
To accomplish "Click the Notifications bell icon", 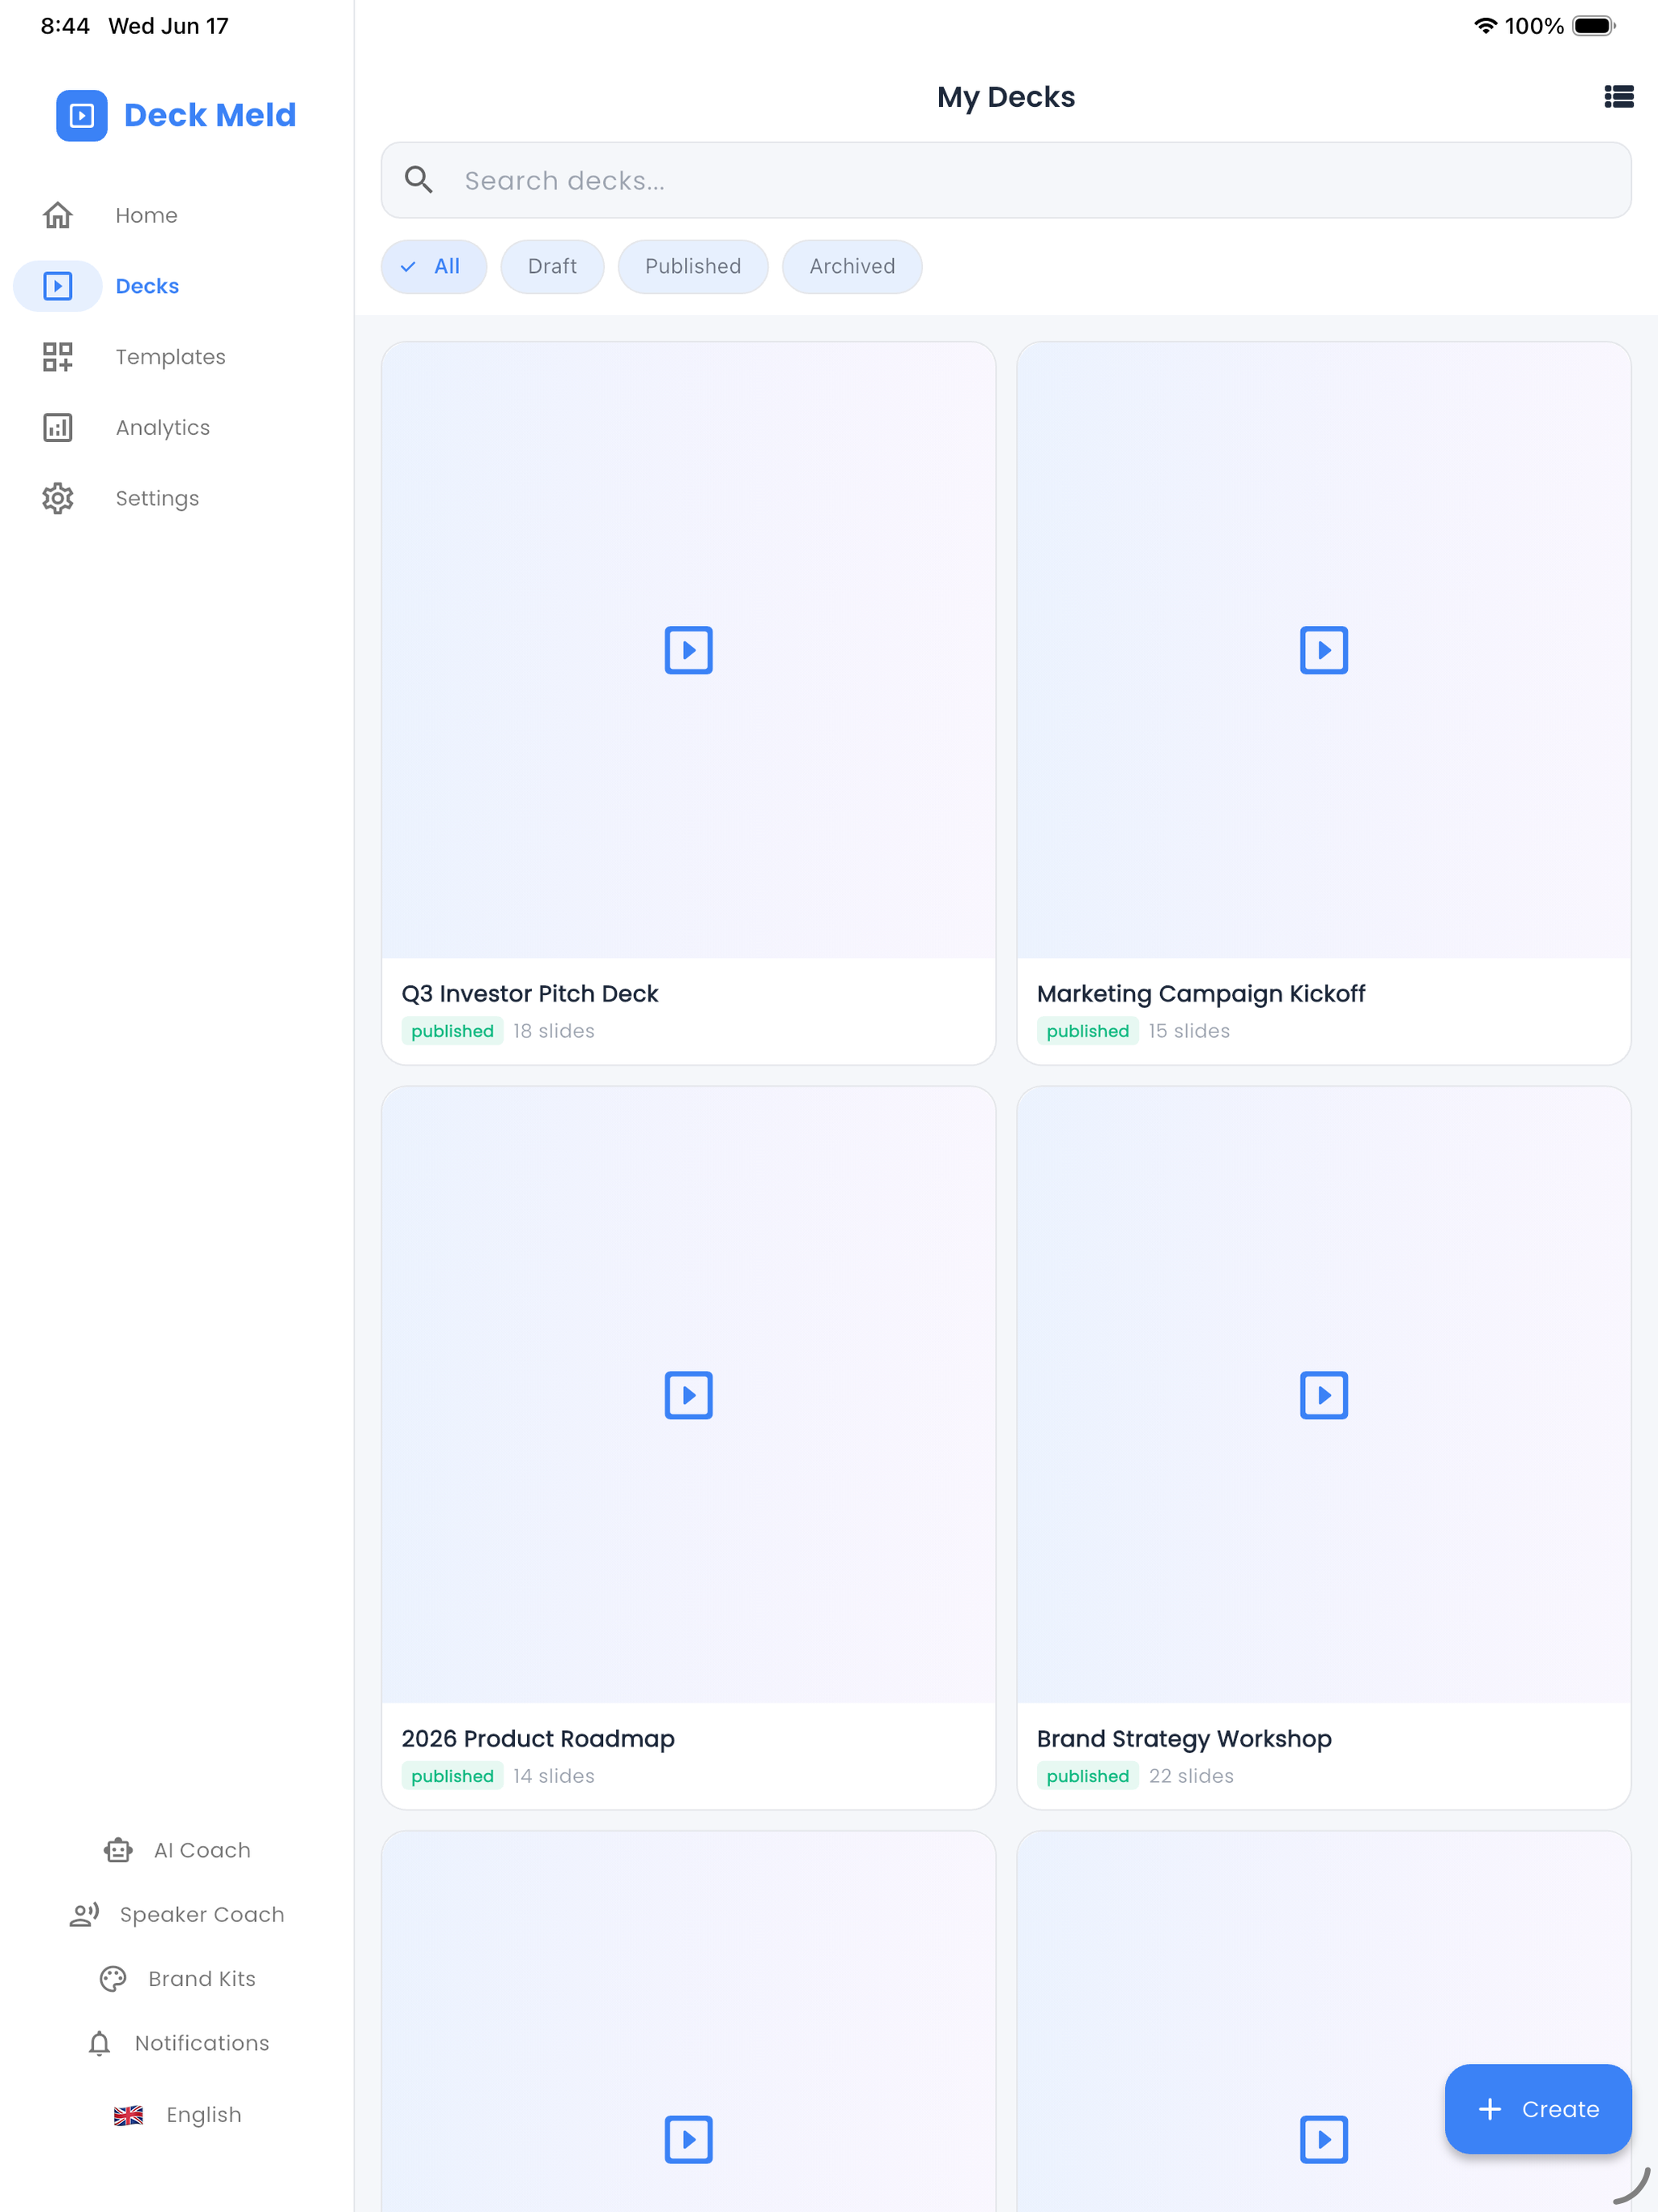I will (99, 2043).
